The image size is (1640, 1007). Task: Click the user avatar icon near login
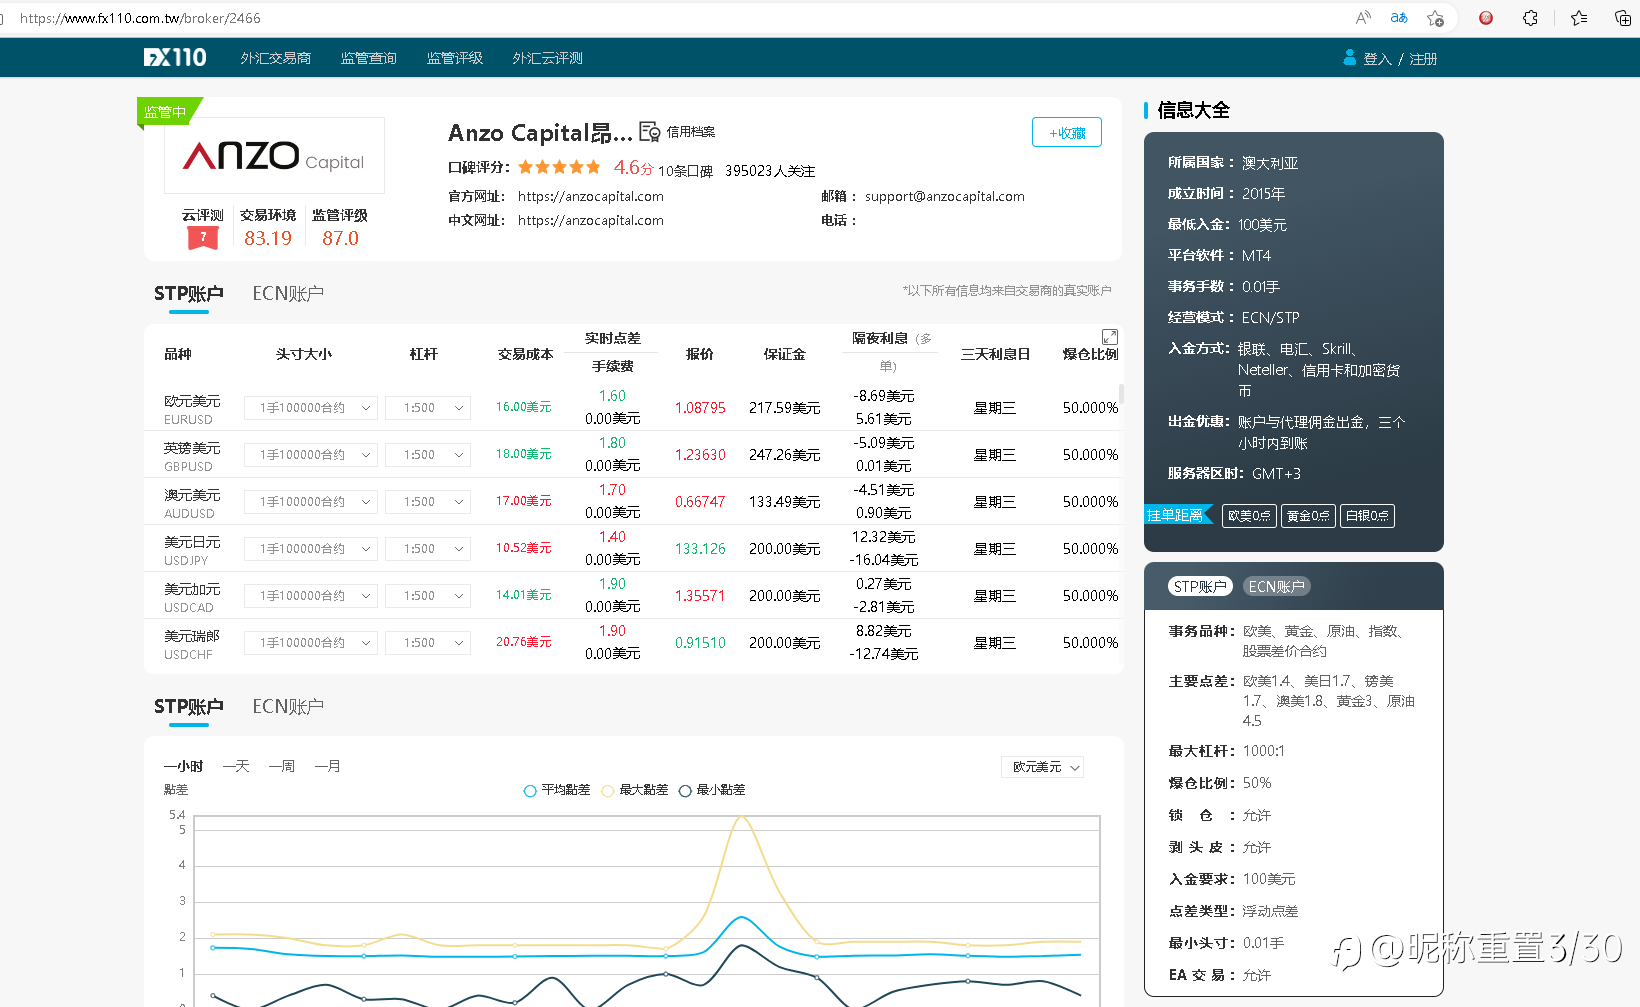(x=1350, y=58)
